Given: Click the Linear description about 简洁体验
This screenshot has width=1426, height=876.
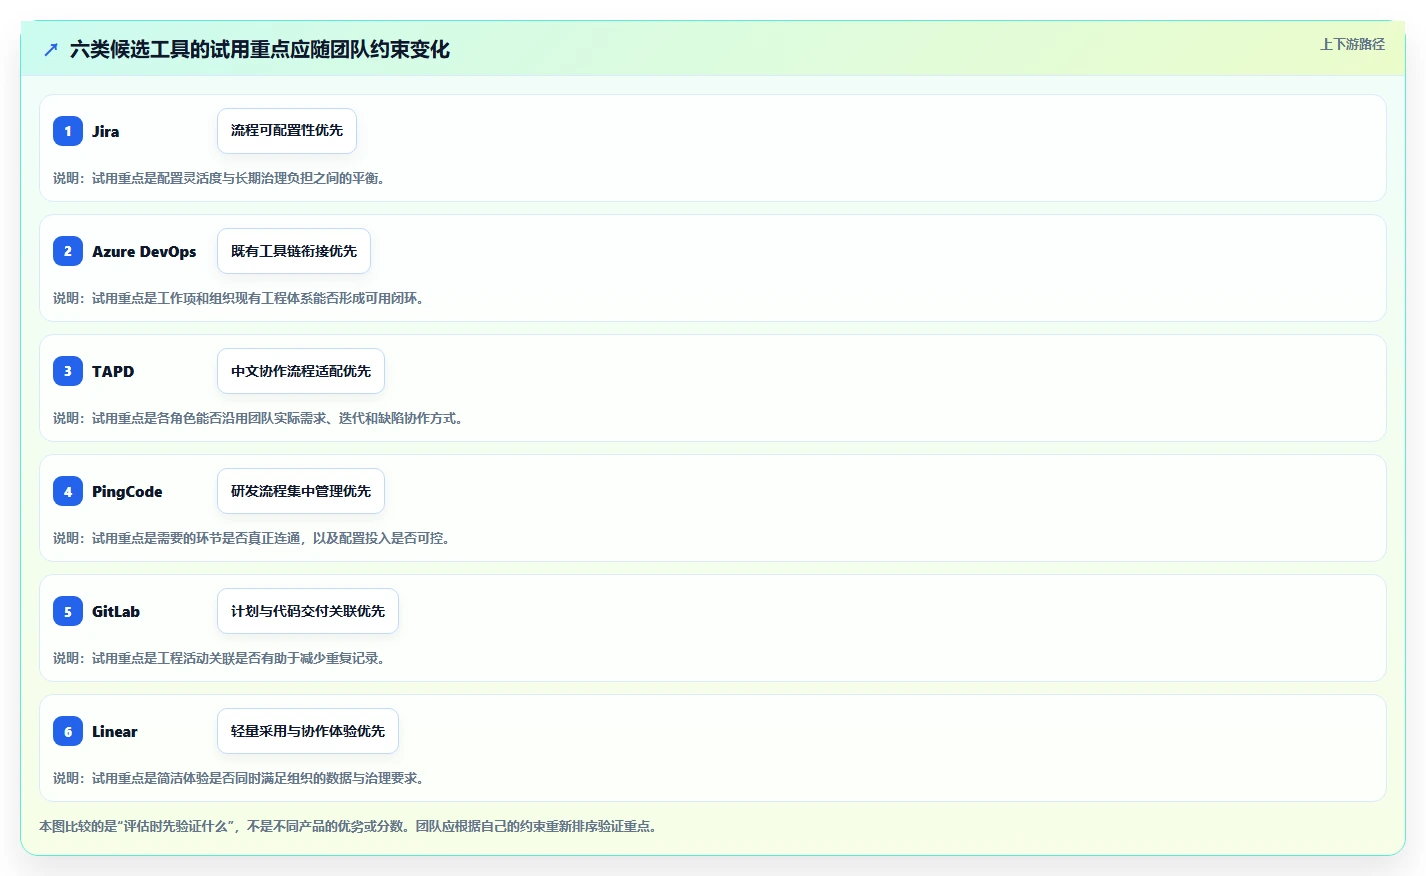Looking at the screenshot, I should pyautogui.click(x=239, y=778).
